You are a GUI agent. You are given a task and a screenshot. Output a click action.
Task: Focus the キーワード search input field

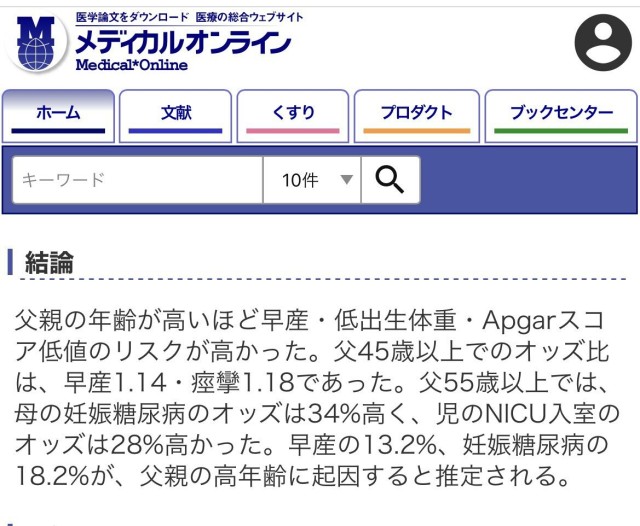click(x=138, y=180)
